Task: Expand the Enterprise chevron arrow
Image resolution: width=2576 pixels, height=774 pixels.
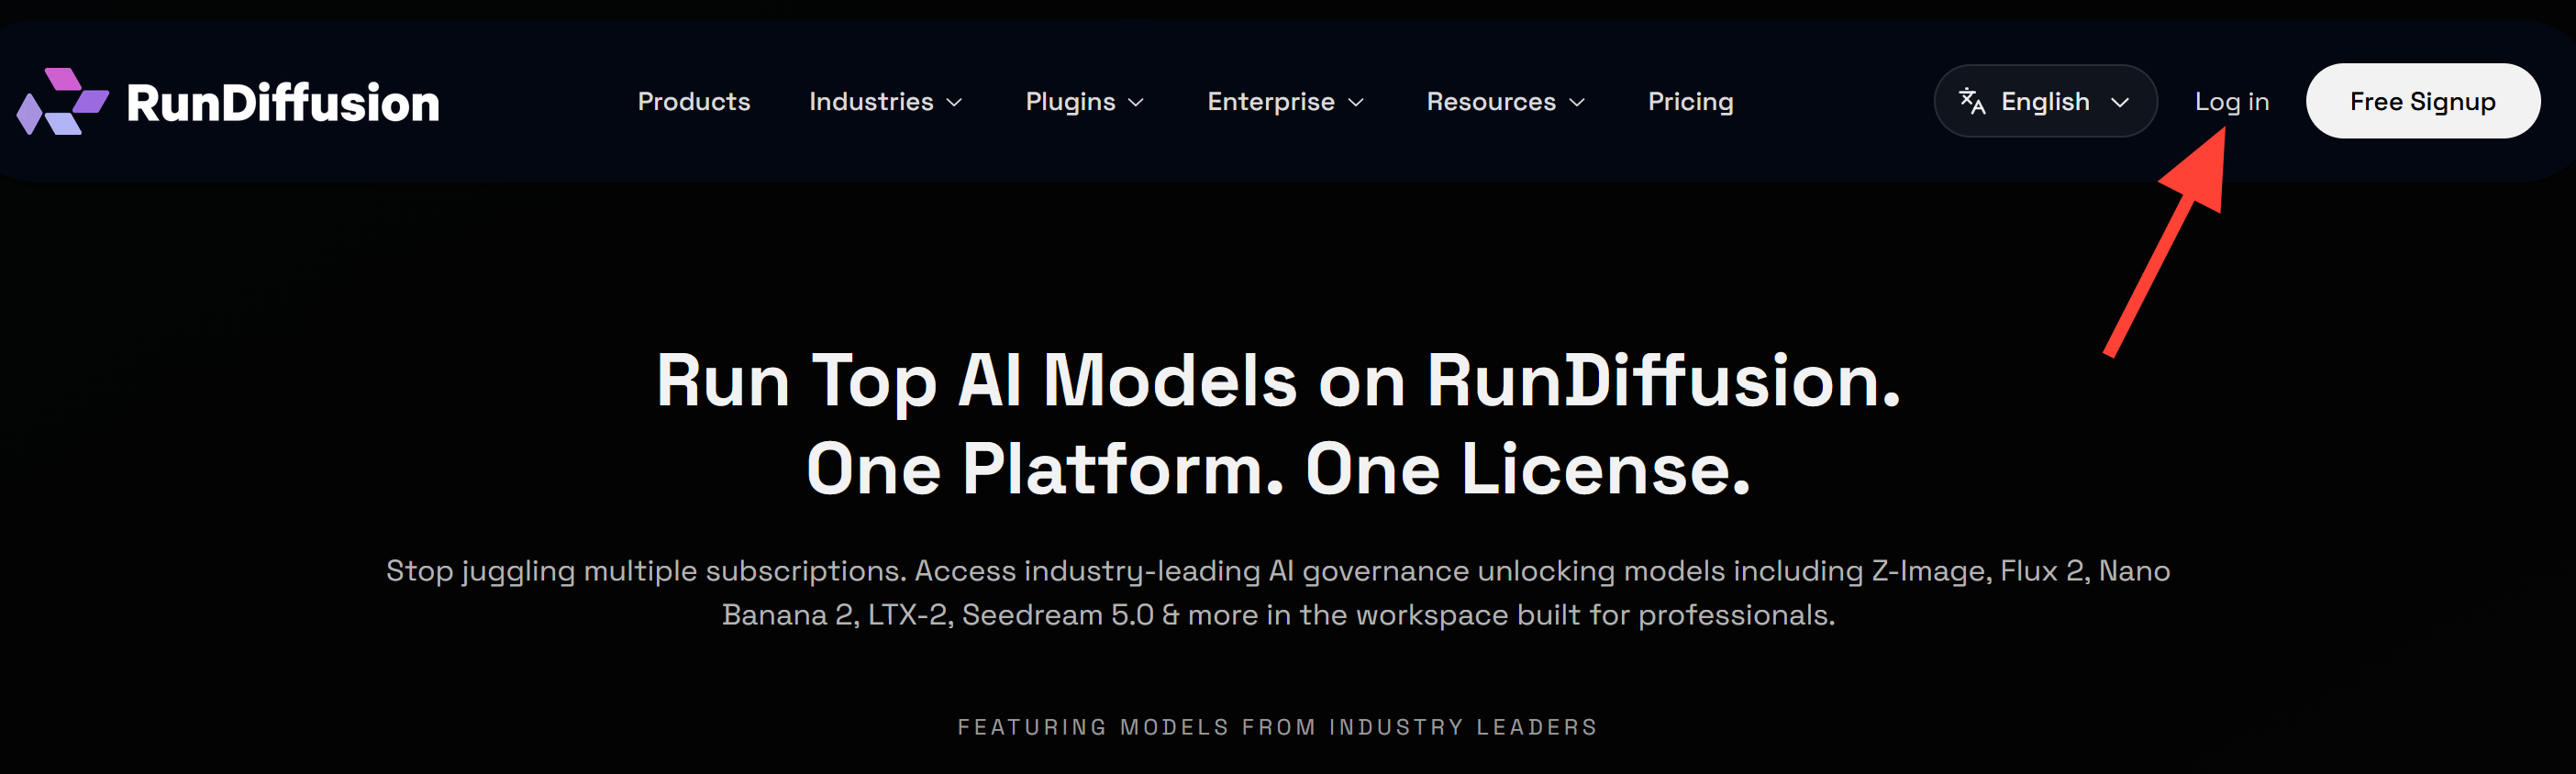Action: coord(1356,103)
